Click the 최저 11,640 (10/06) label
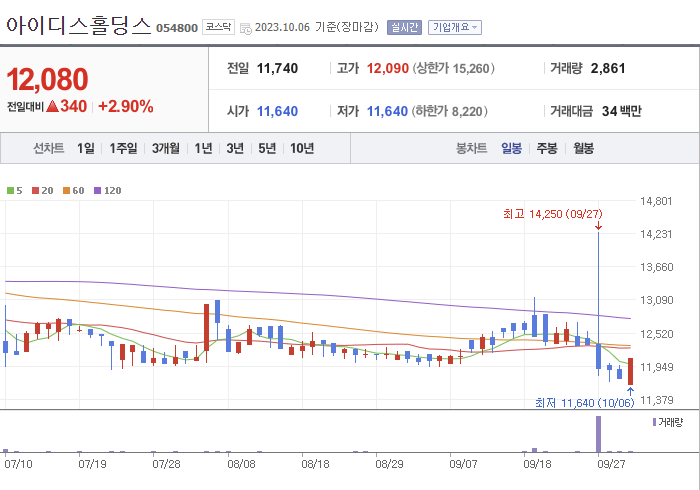Image resolution: width=700 pixels, height=490 pixels. [584, 403]
